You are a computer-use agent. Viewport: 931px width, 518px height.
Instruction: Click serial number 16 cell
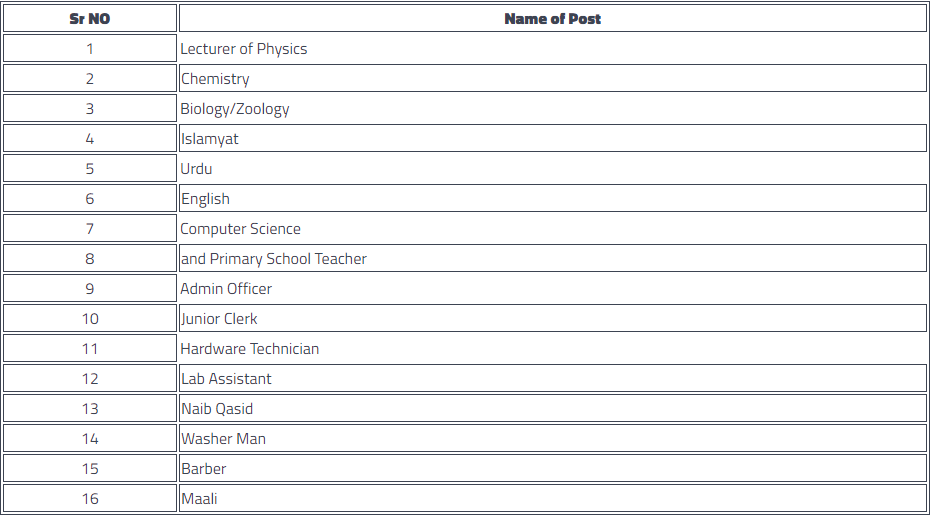click(90, 498)
